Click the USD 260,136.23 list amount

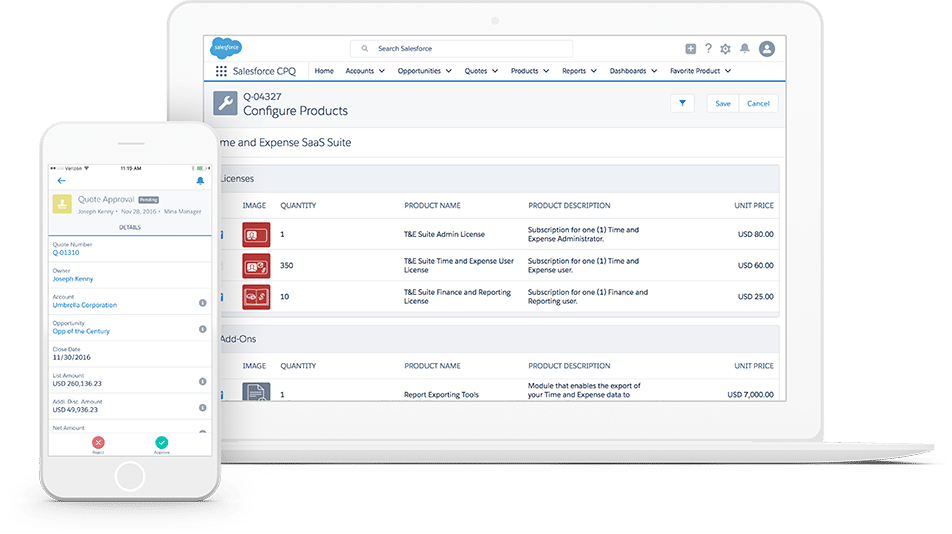click(77, 384)
